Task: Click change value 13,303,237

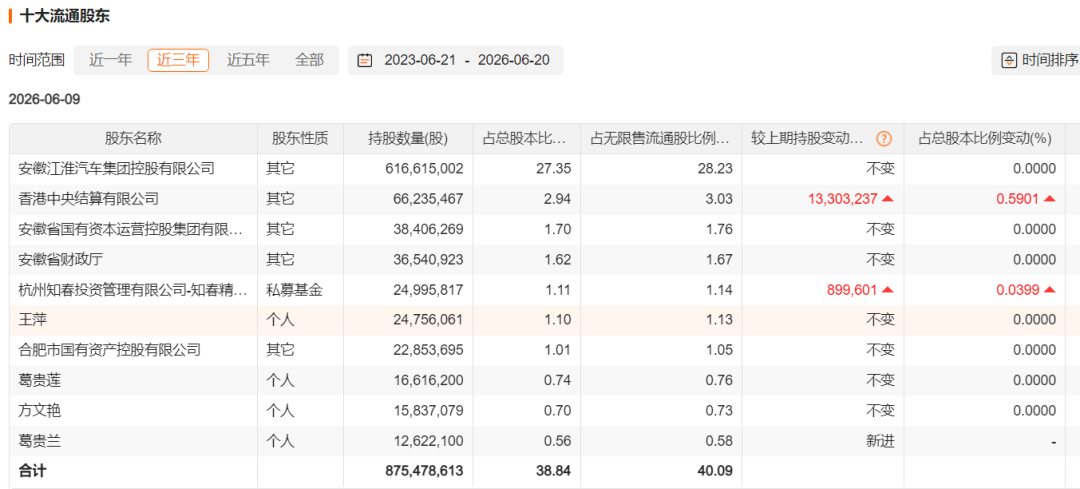Action: coord(843,199)
